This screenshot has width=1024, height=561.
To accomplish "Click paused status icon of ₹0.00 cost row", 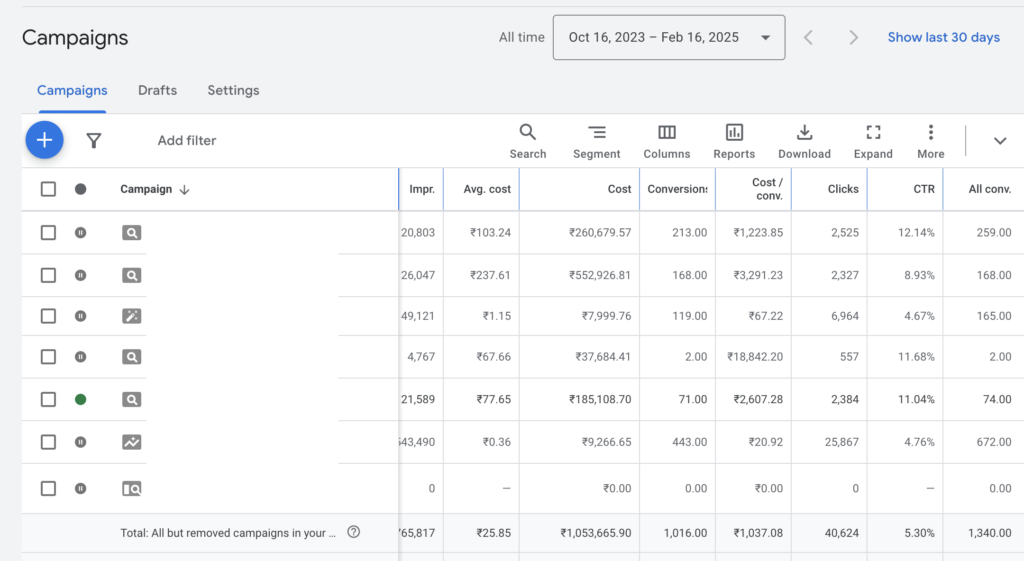I will 80,488.
